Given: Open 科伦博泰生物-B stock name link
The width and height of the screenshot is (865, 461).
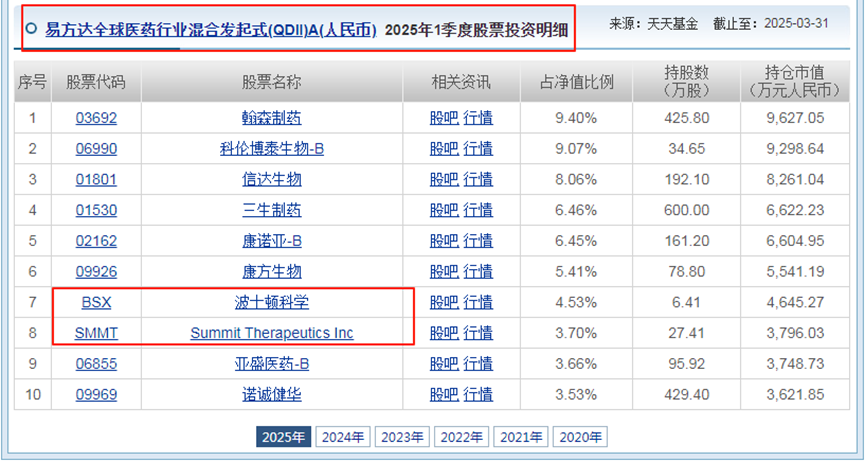Looking at the screenshot, I should [x=272, y=149].
